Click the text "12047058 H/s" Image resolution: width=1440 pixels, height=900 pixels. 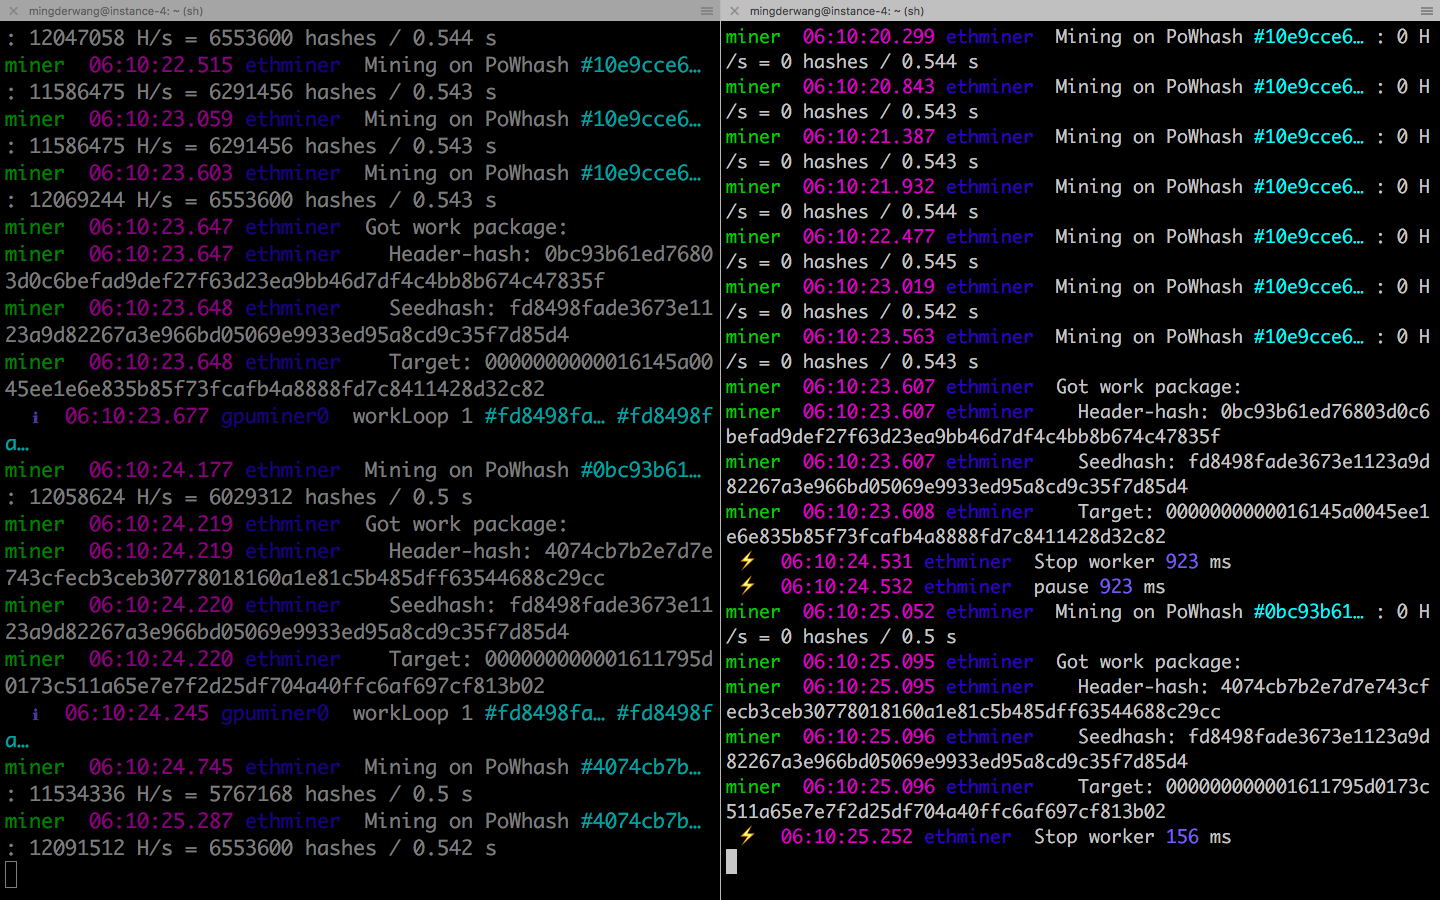point(101,38)
